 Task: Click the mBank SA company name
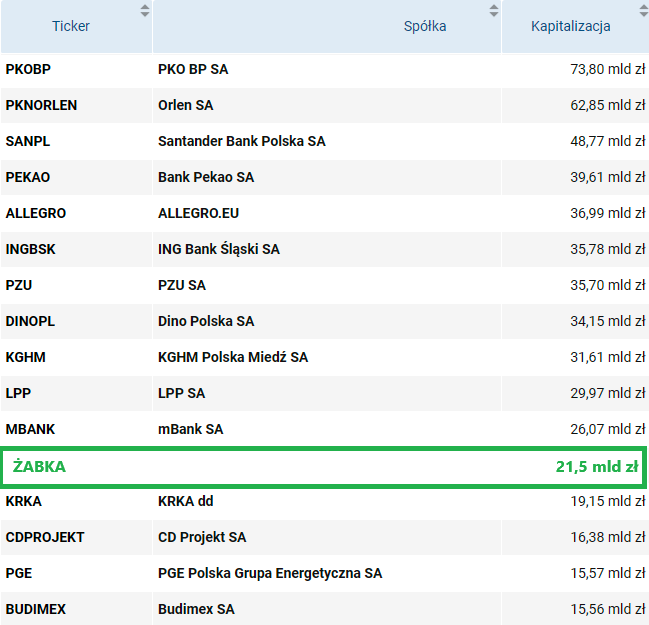coord(190,429)
